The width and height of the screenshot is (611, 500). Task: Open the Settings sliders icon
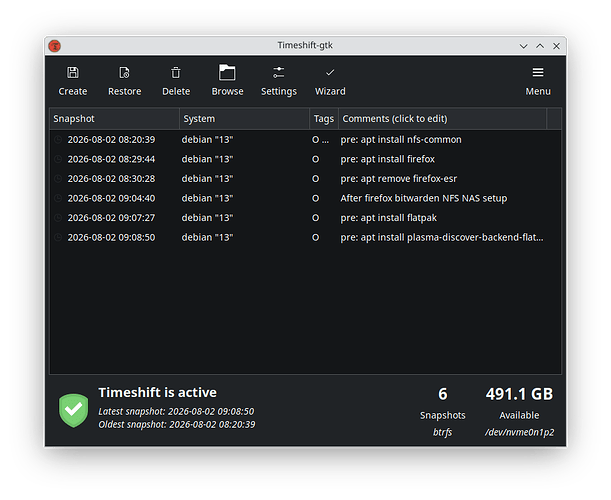pyautogui.click(x=279, y=72)
